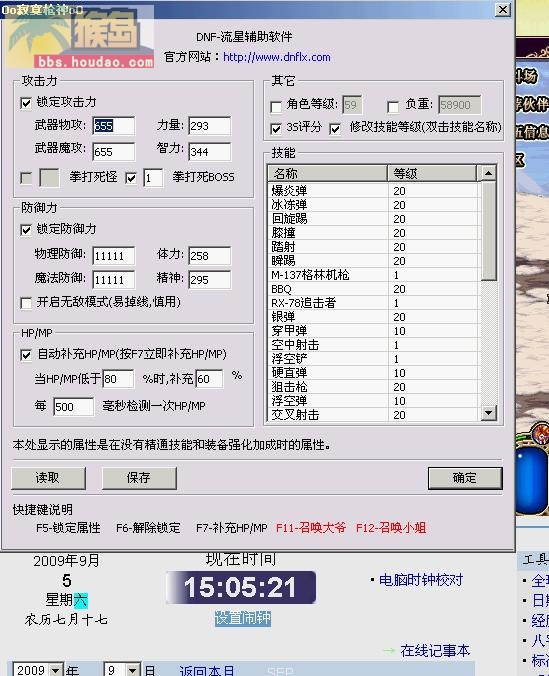Click the 物理防御 input field
549x676 pixels.
coord(113,256)
